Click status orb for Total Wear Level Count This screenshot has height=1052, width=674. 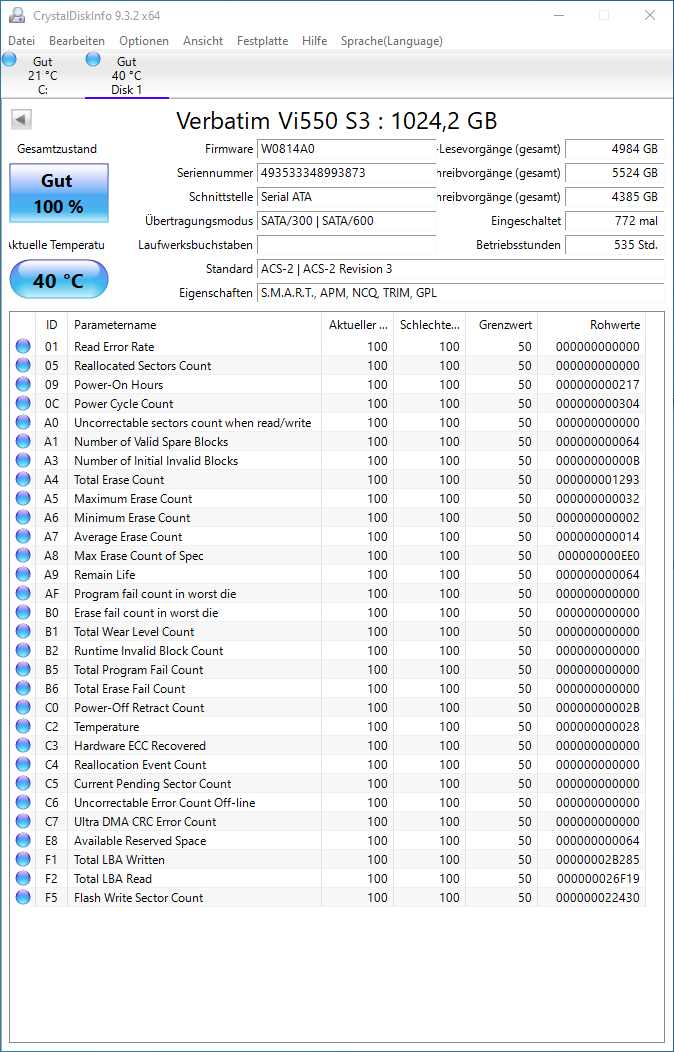tap(23, 631)
